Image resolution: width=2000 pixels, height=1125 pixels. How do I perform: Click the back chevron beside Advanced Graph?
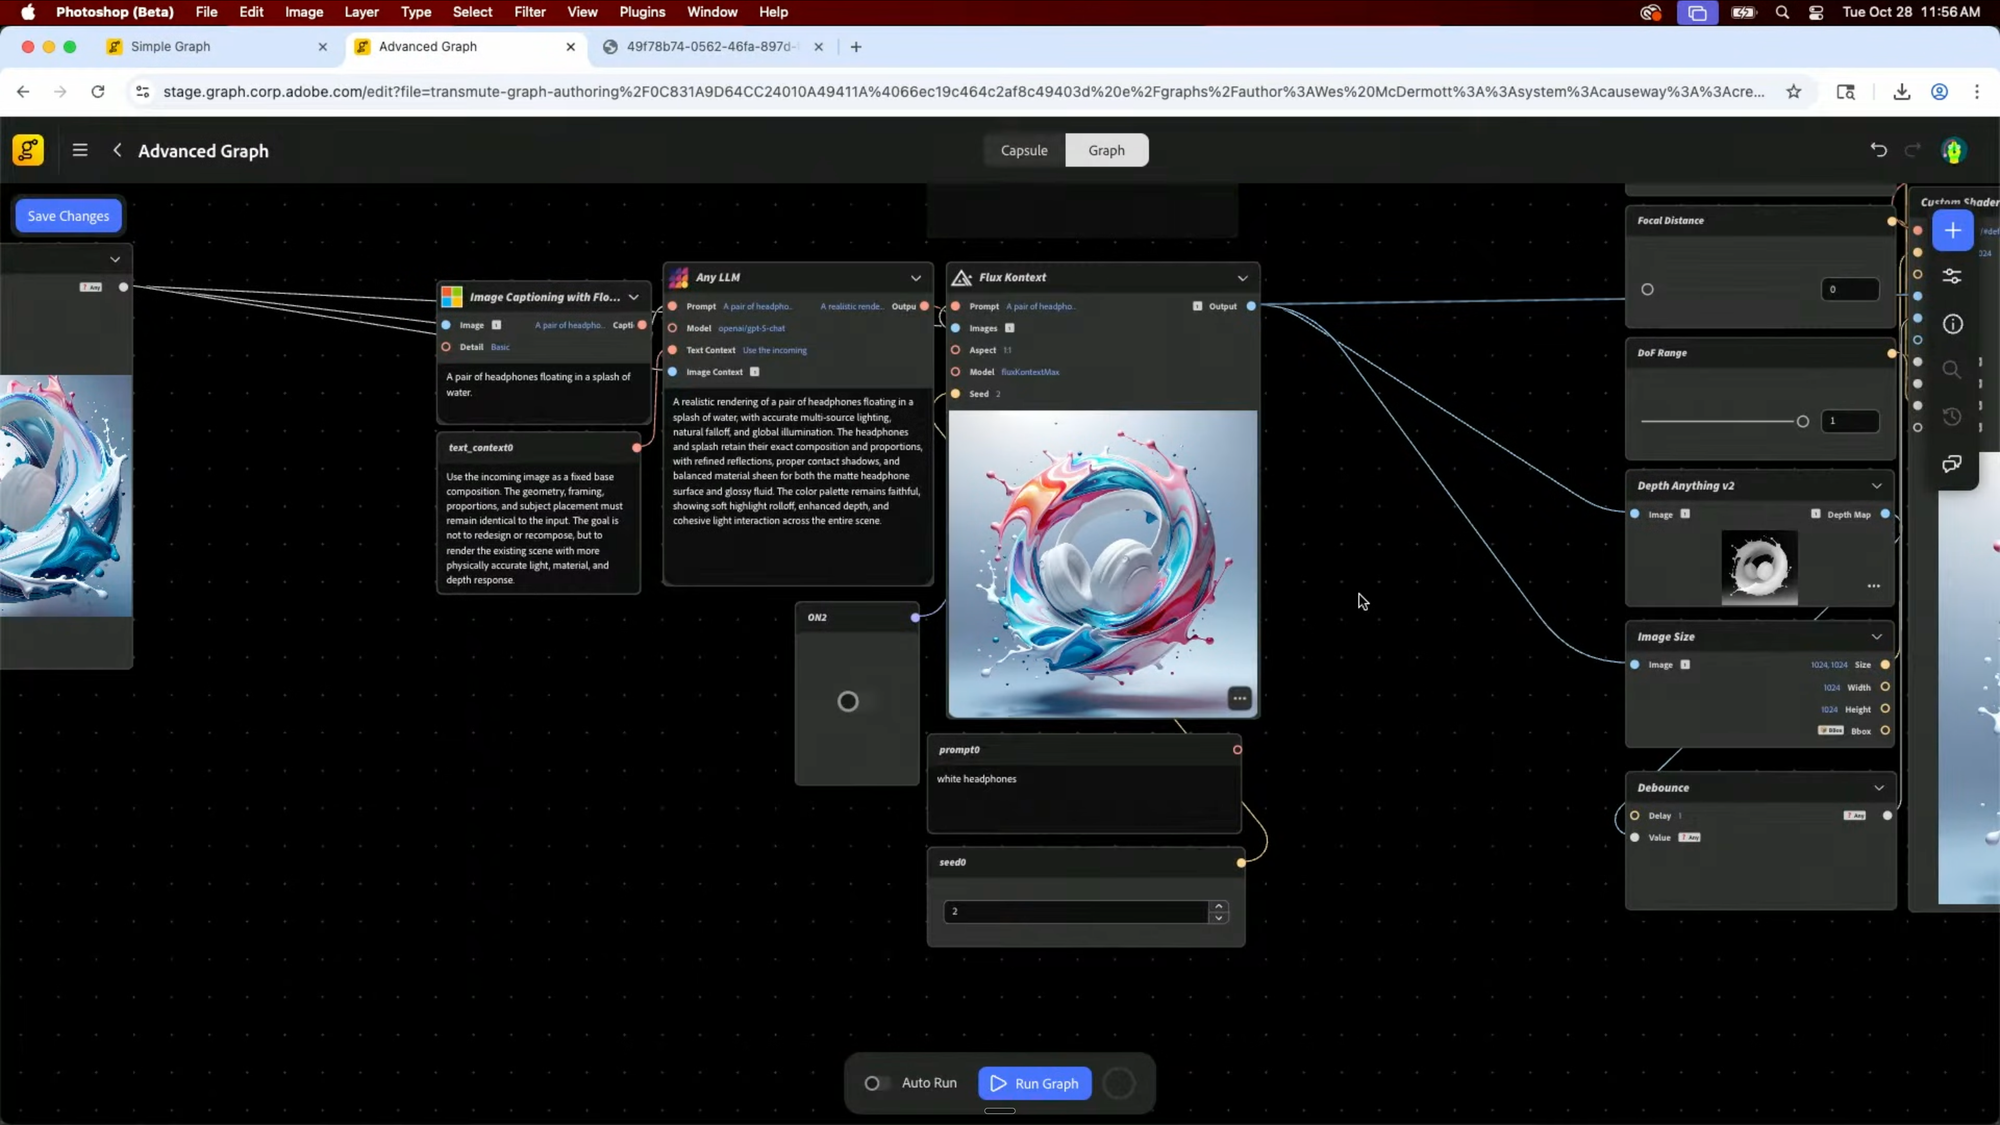click(117, 150)
